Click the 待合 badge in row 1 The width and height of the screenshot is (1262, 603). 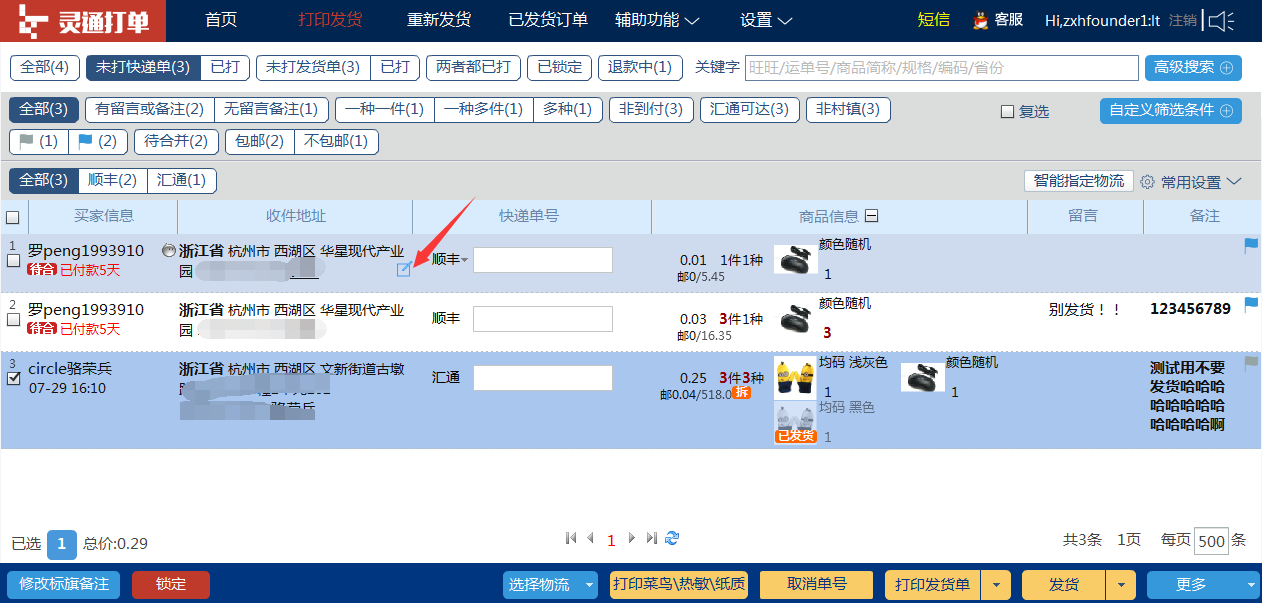pos(42,270)
